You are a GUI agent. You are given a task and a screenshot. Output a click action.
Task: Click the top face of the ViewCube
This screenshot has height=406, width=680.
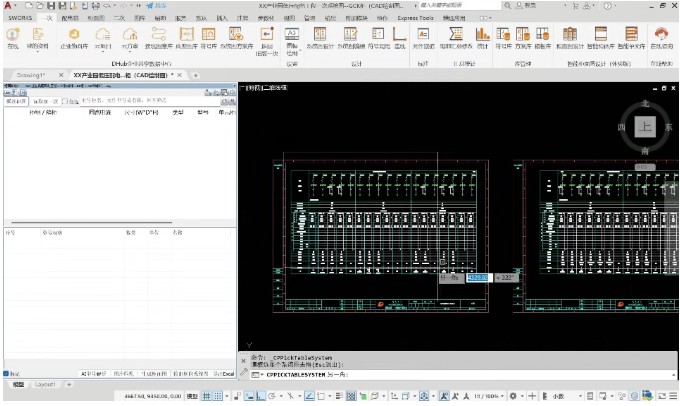click(645, 126)
